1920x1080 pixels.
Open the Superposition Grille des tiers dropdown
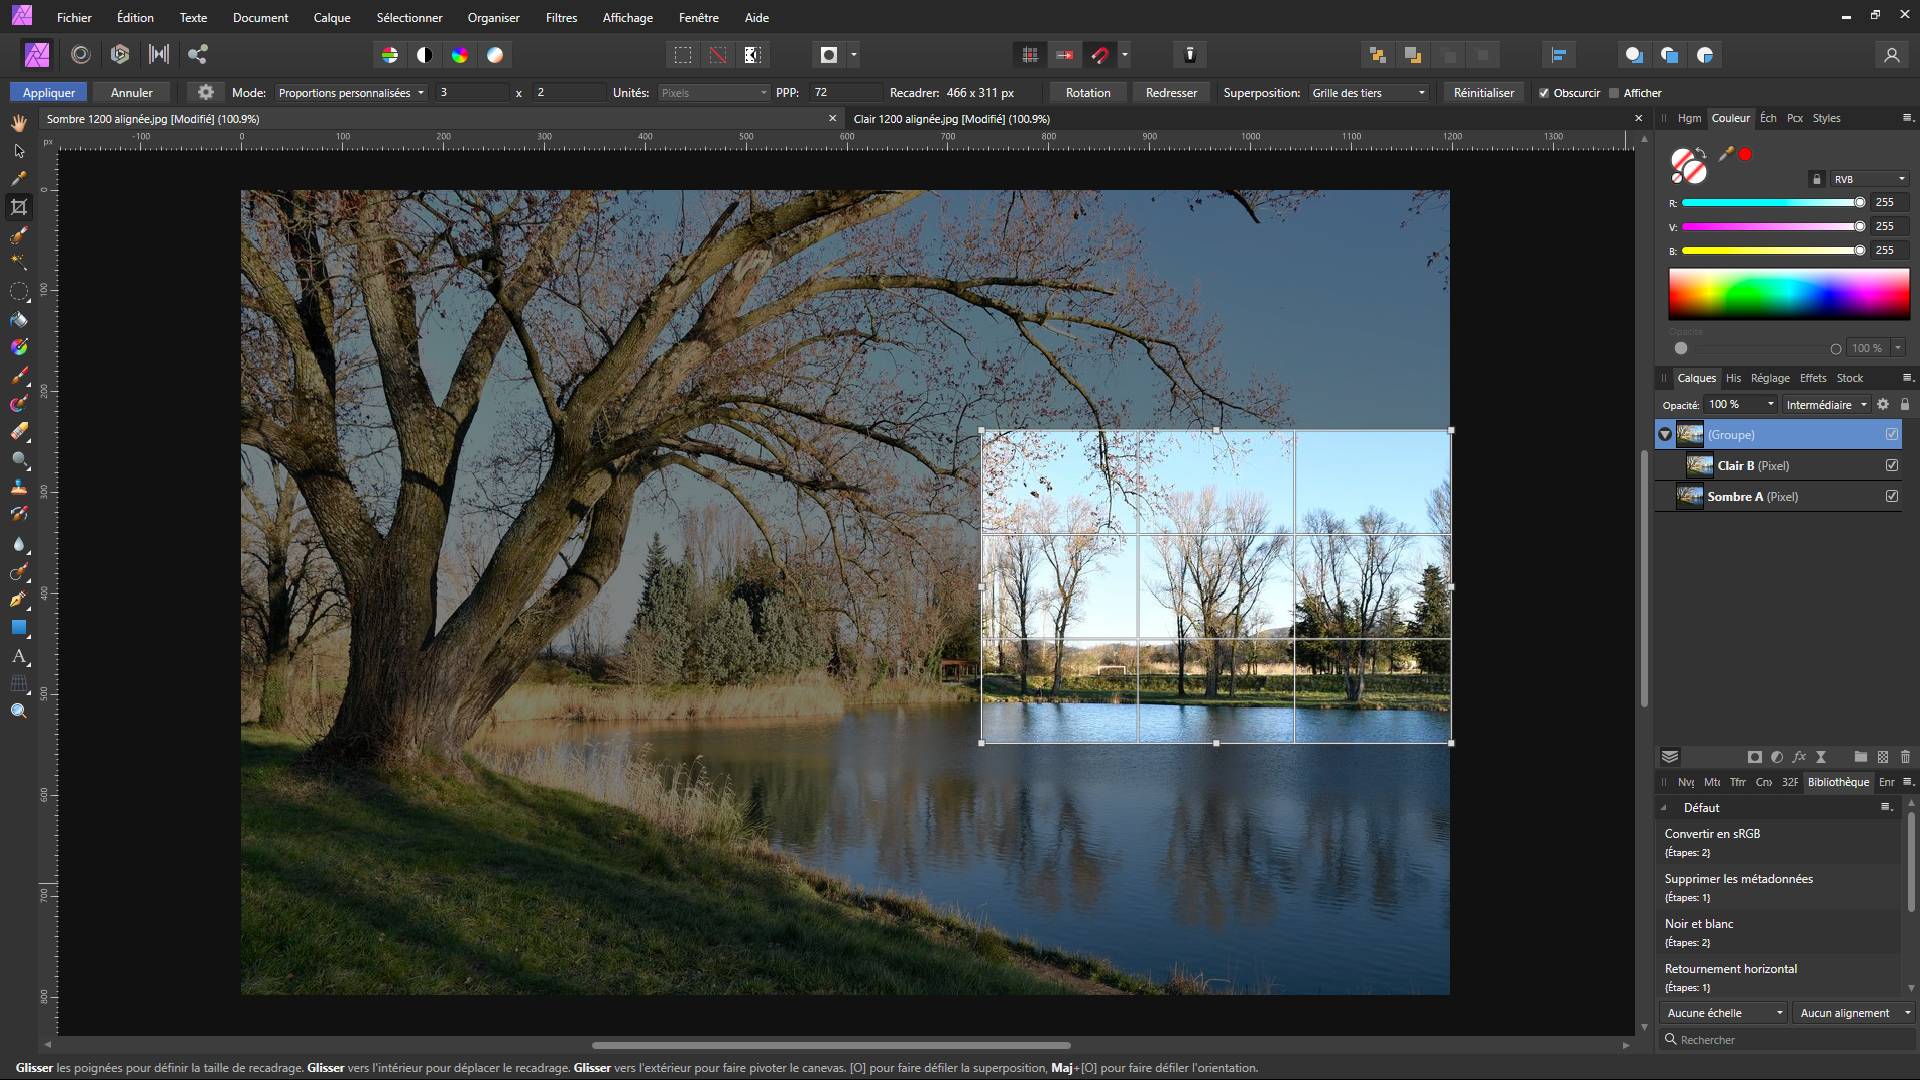tap(1367, 93)
